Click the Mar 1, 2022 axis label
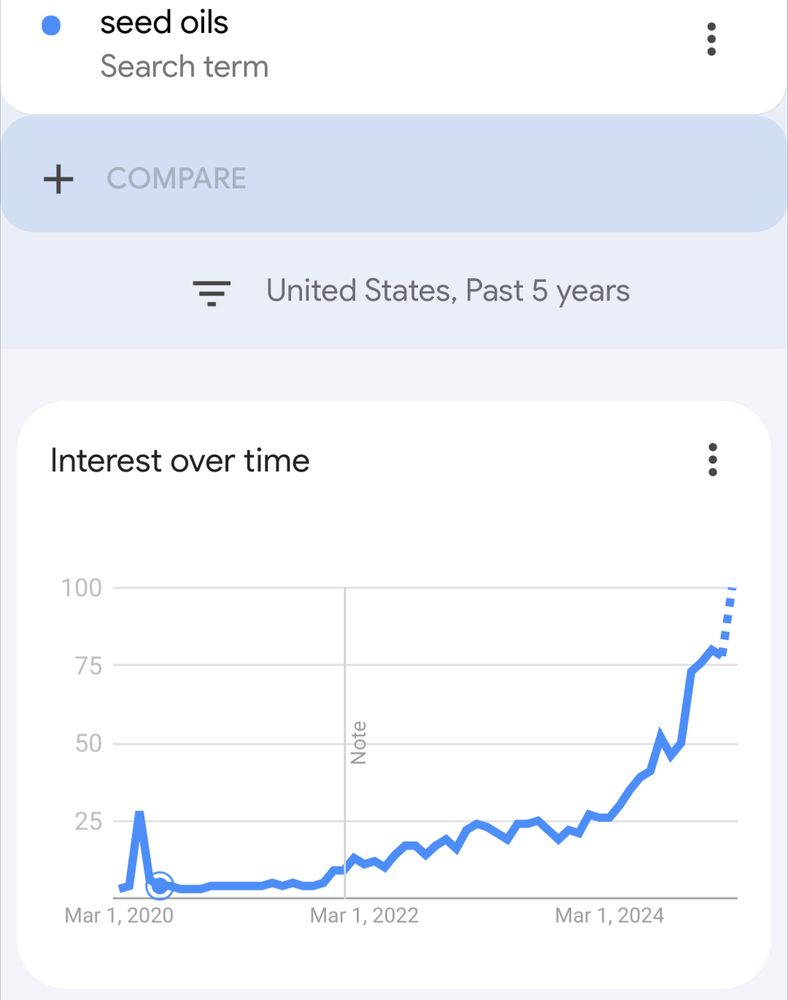This screenshot has height=1000, width=788. pyautogui.click(x=364, y=915)
